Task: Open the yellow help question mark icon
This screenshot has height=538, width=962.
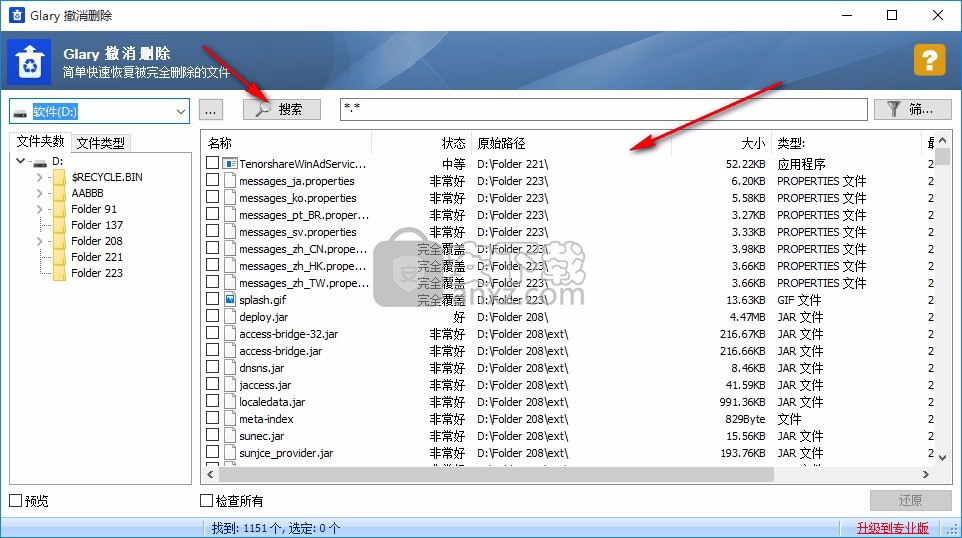Action: click(x=929, y=60)
